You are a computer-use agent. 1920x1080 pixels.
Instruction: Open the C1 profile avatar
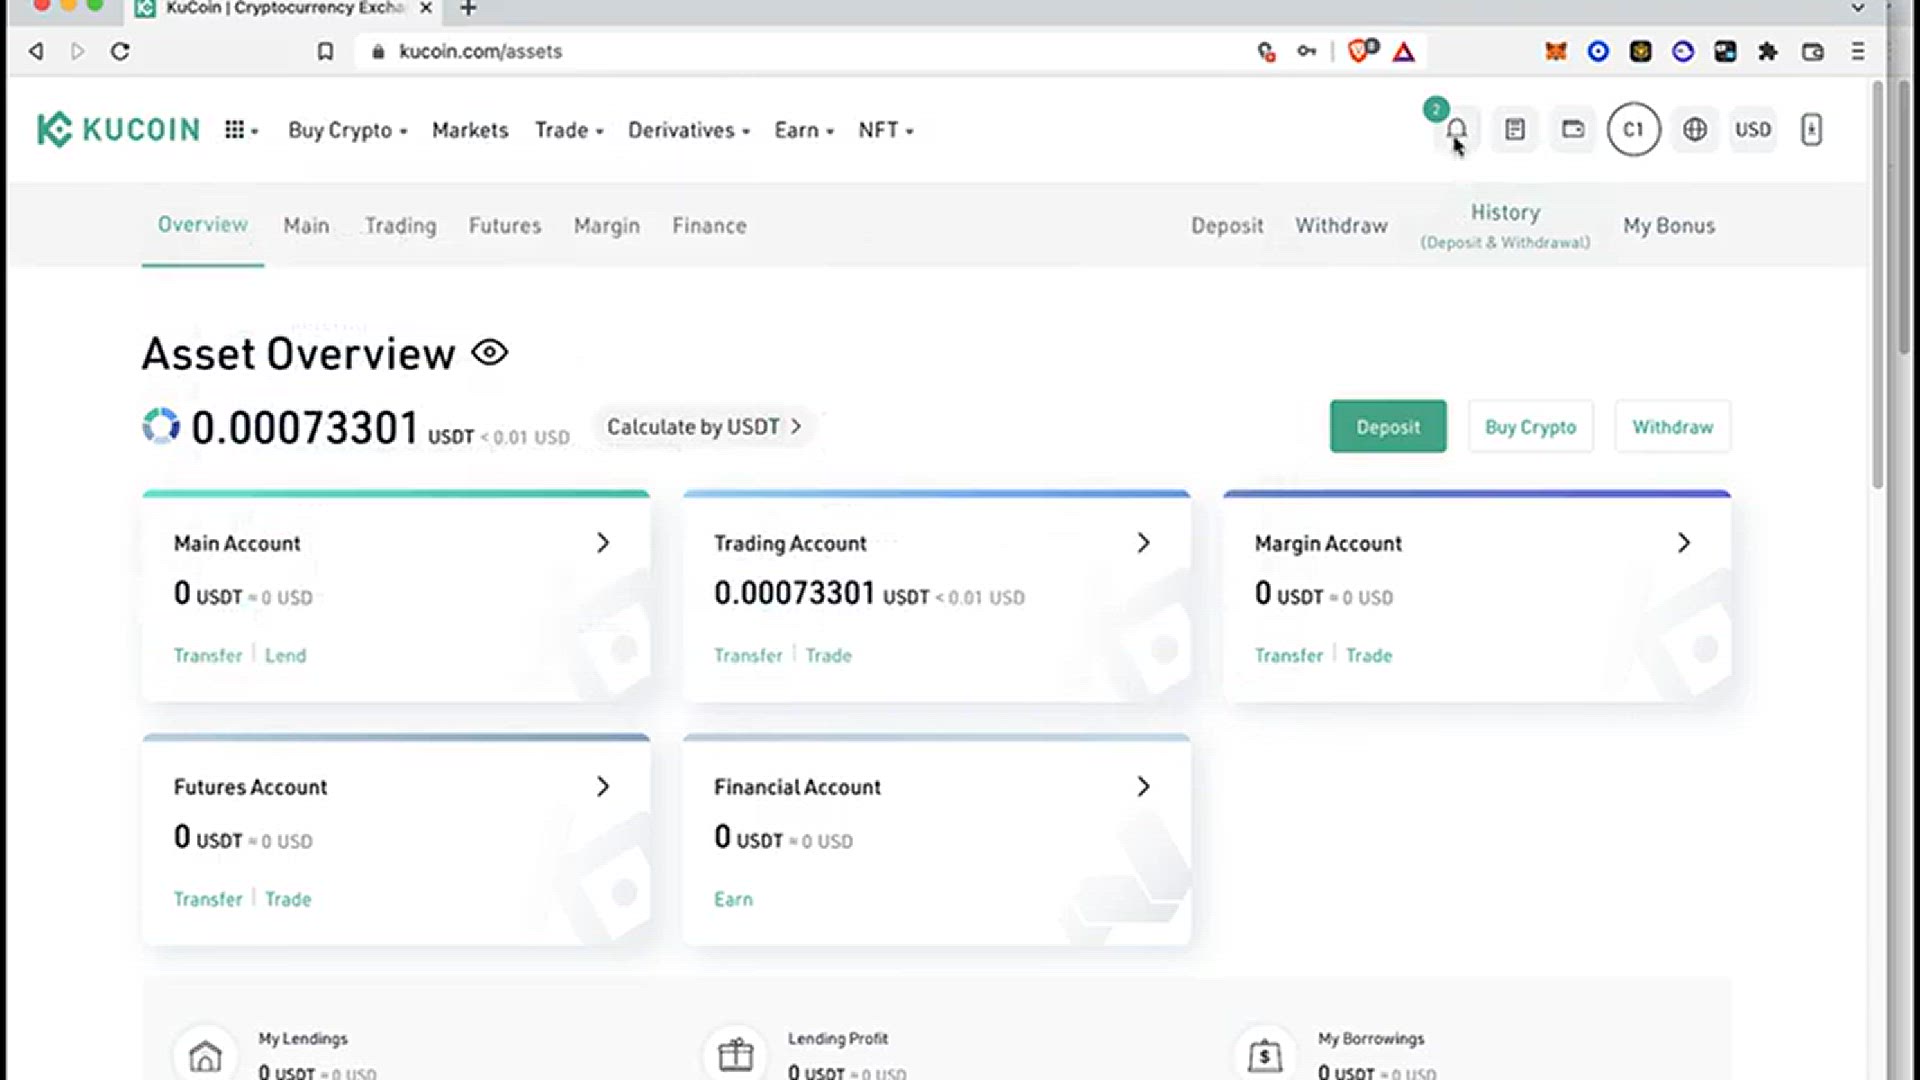coord(1633,130)
